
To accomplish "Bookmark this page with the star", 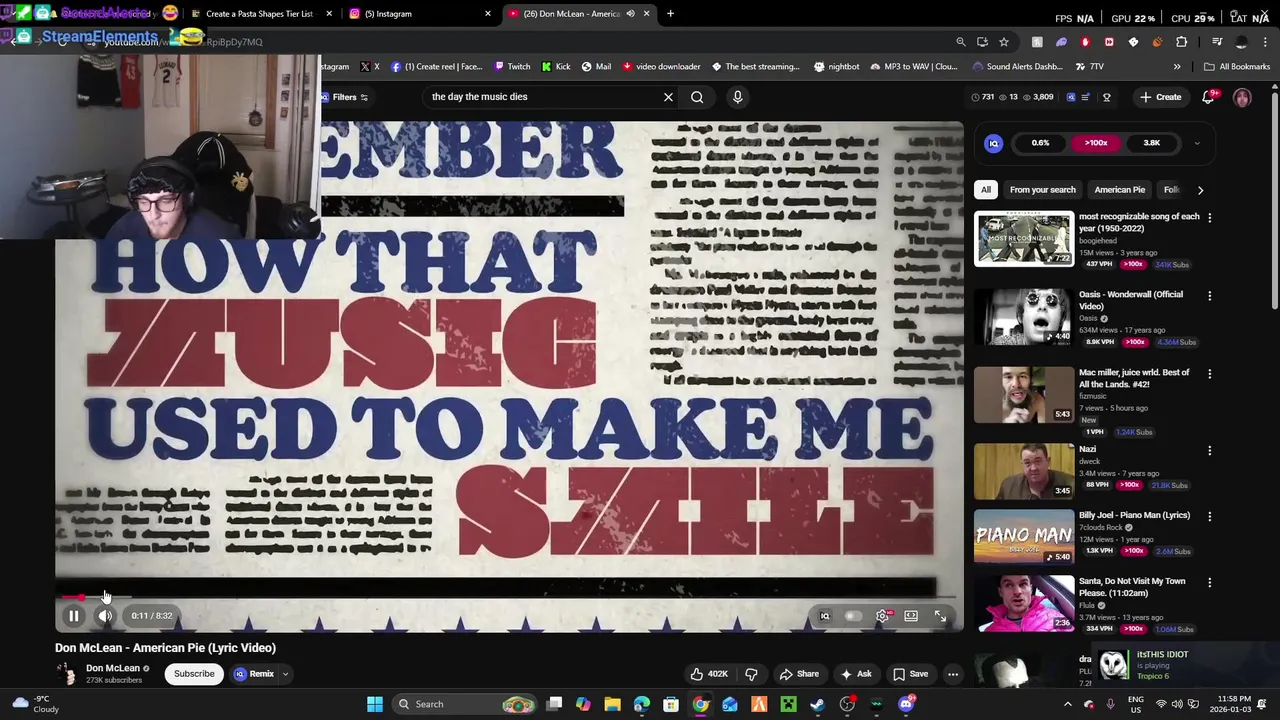I will click(x=1004, y=42).
